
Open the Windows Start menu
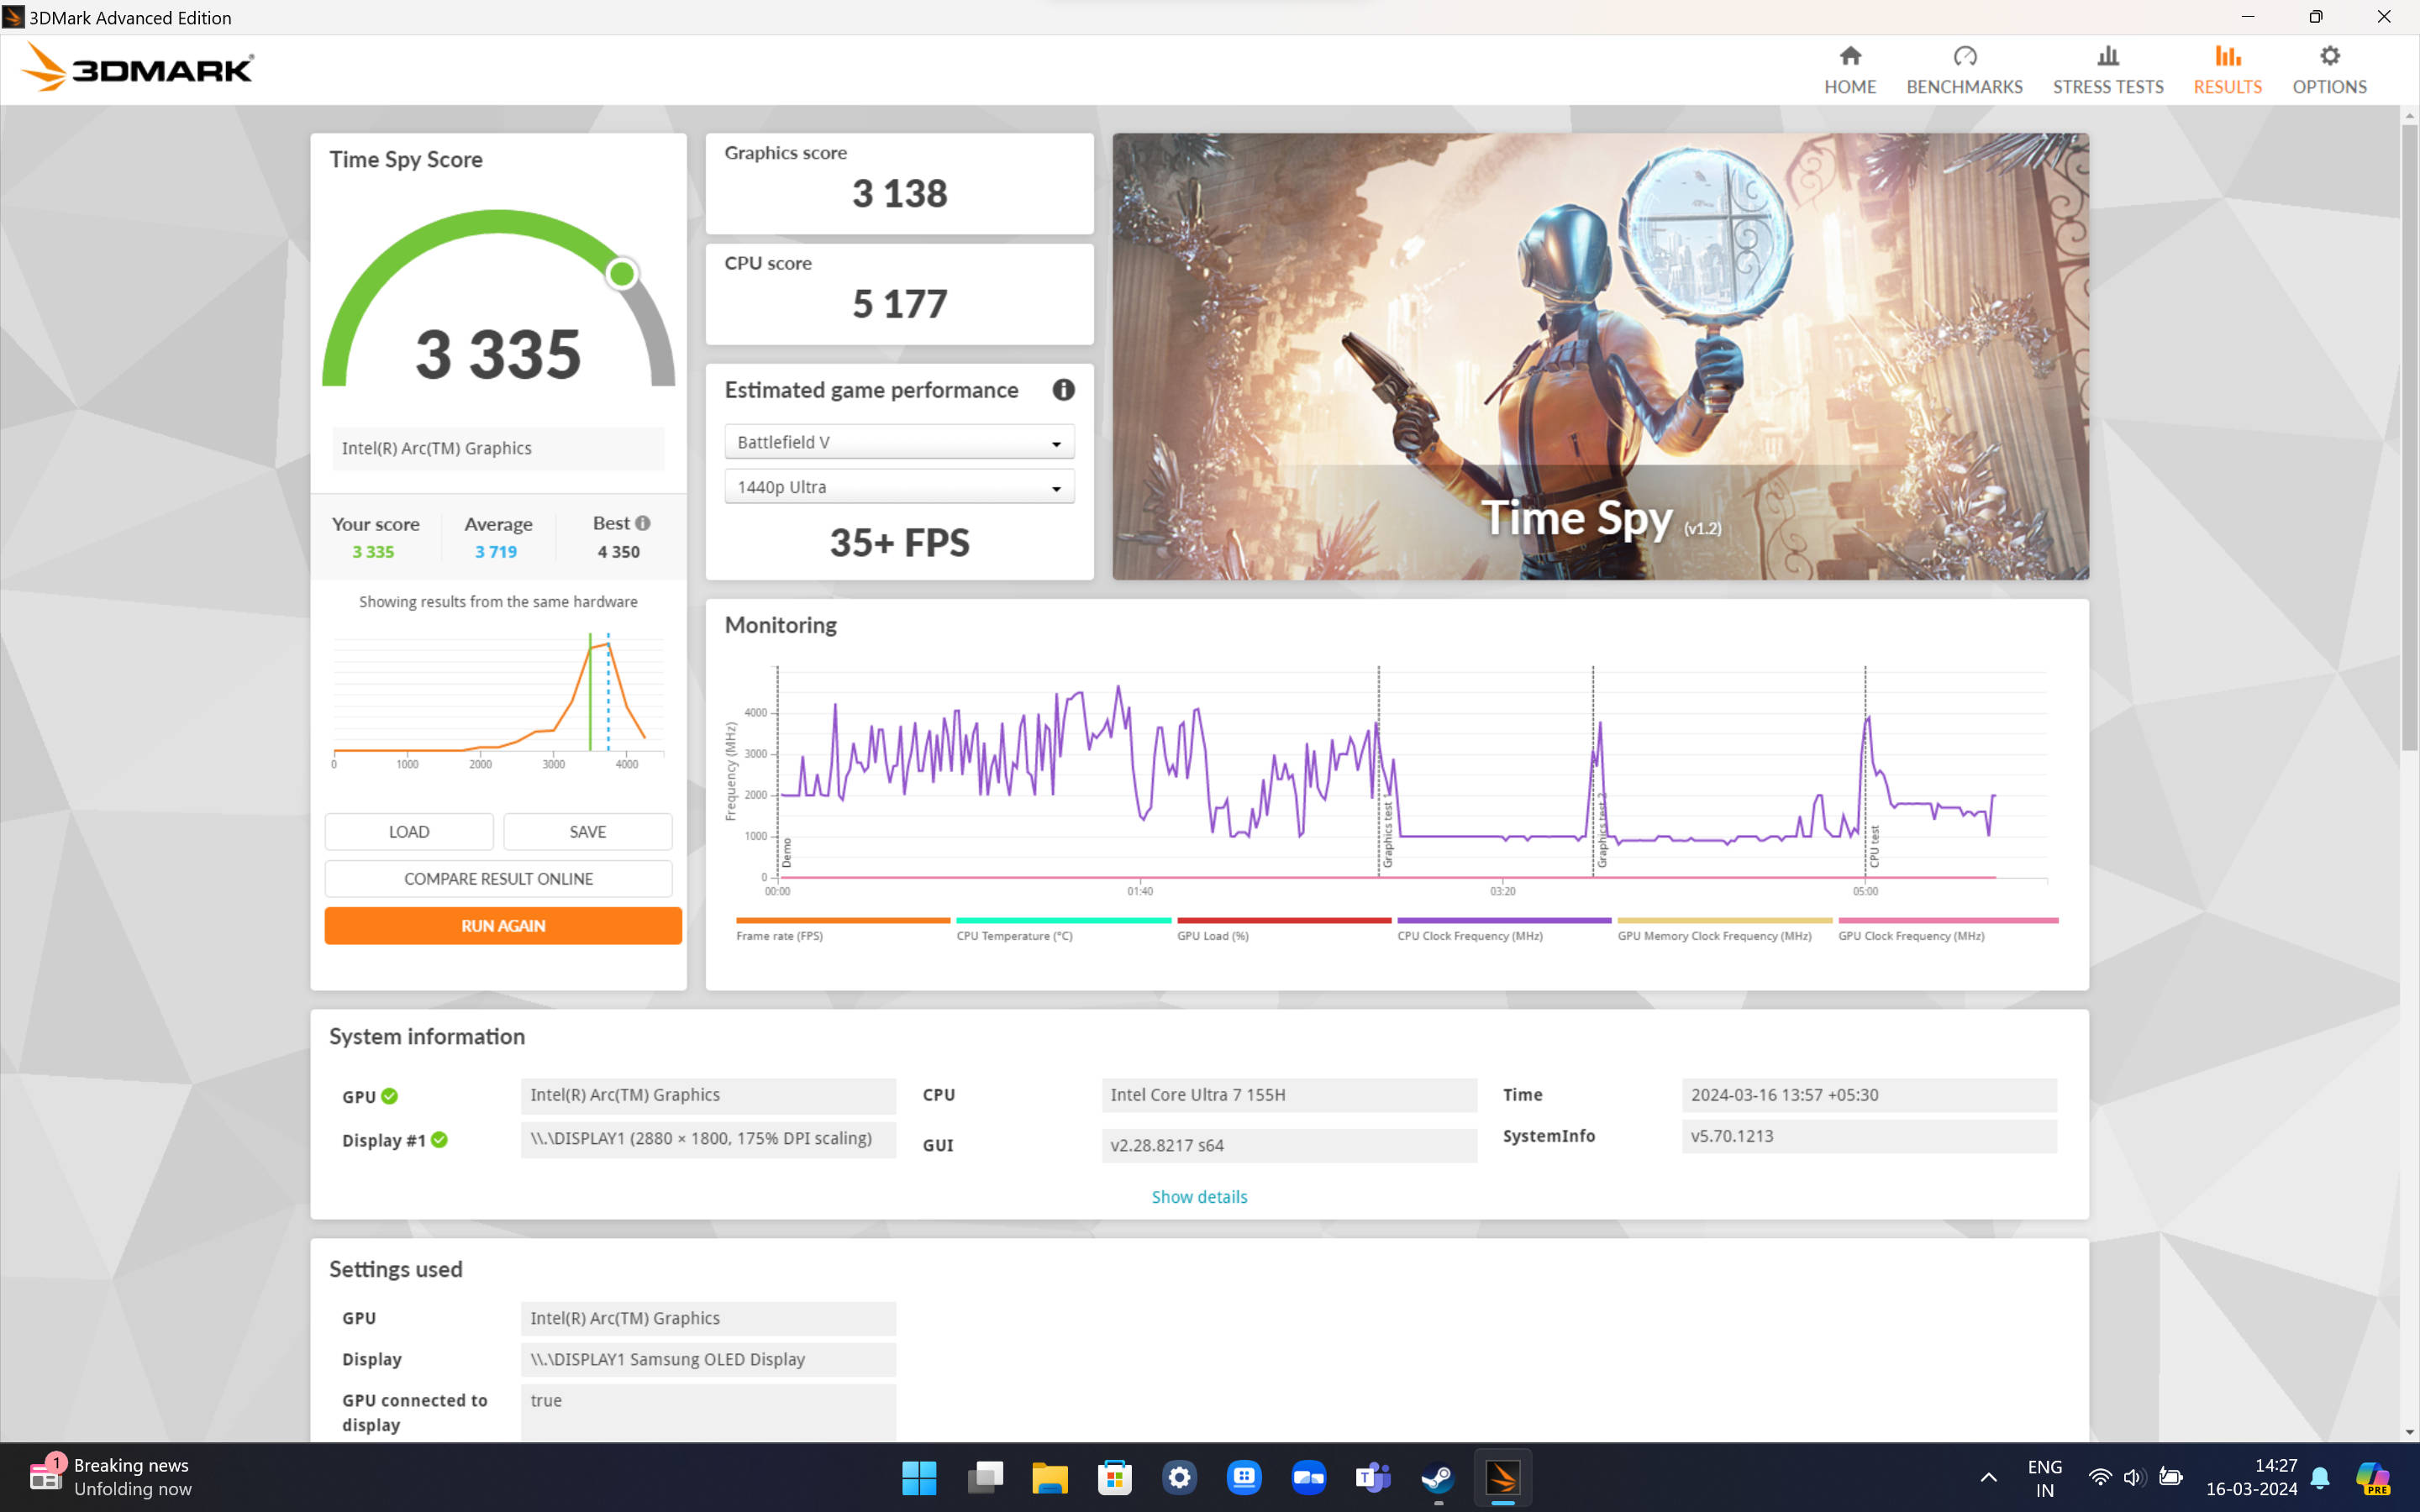(919, 1477)
